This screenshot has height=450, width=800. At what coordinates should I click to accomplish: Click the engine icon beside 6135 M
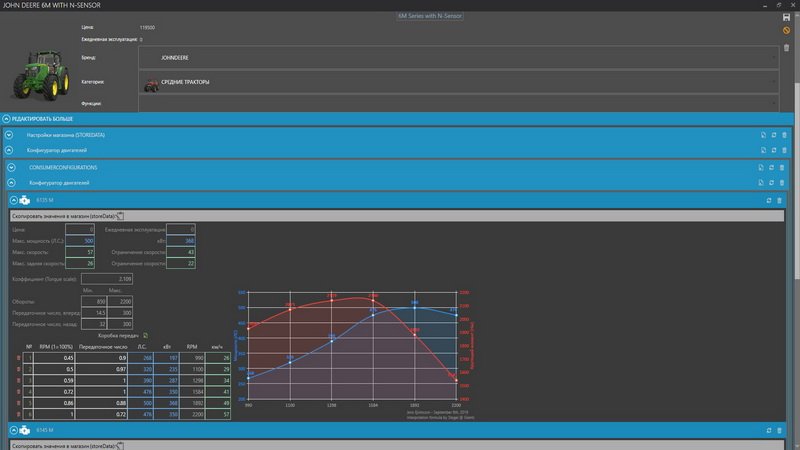point(24,201)
